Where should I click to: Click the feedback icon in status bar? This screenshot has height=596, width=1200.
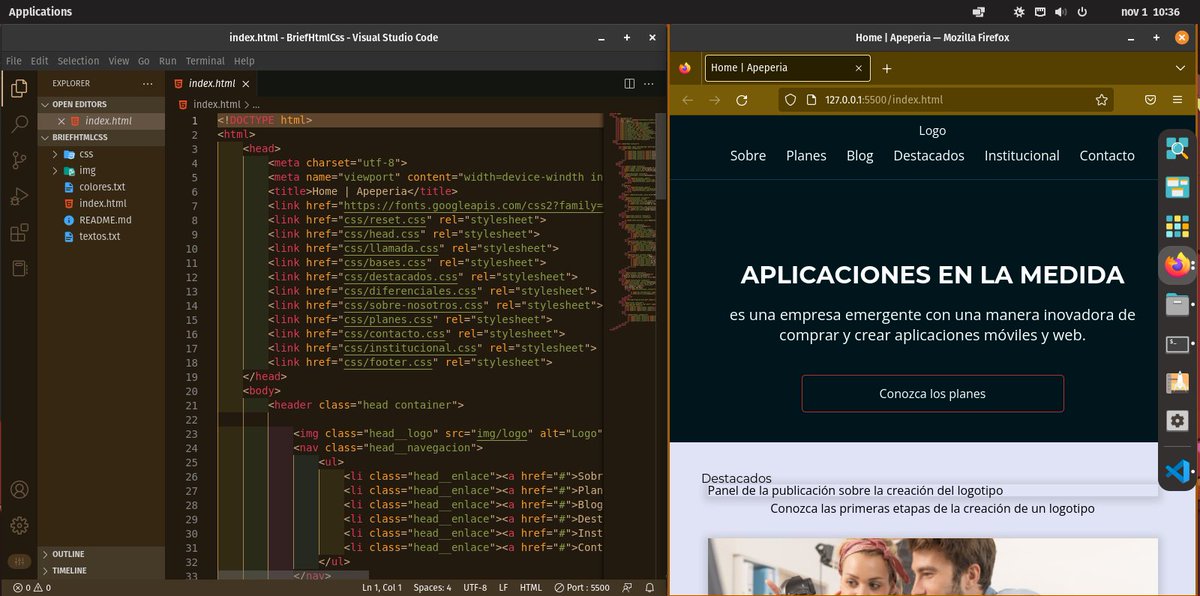[627, 588]
